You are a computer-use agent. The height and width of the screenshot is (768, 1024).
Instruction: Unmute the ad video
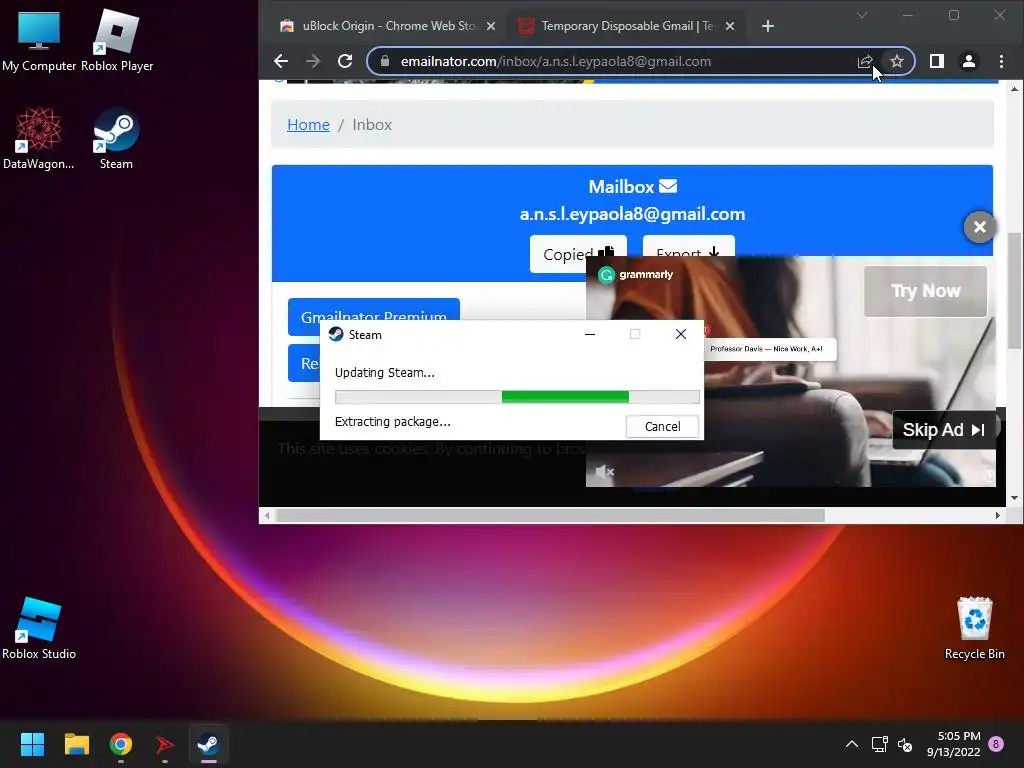click(605, 472)
